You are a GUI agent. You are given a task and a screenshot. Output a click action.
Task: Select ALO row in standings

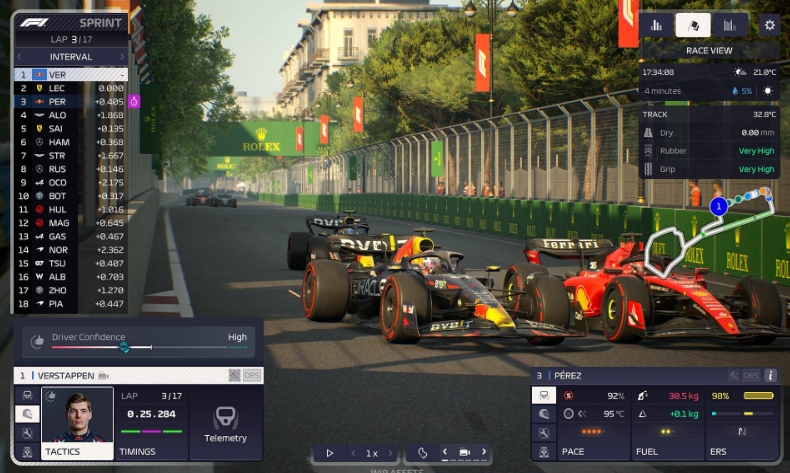point(71,115)
